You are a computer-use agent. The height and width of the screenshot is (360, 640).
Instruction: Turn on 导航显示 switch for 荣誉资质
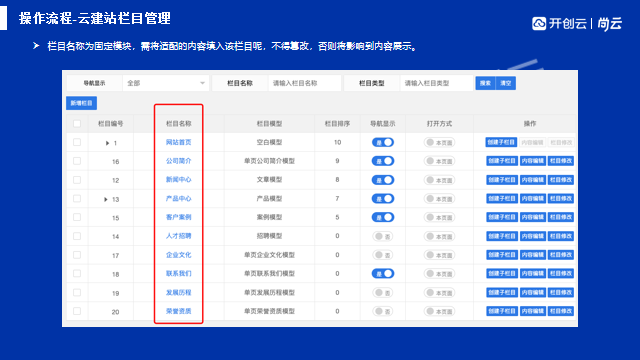point(383,311)
